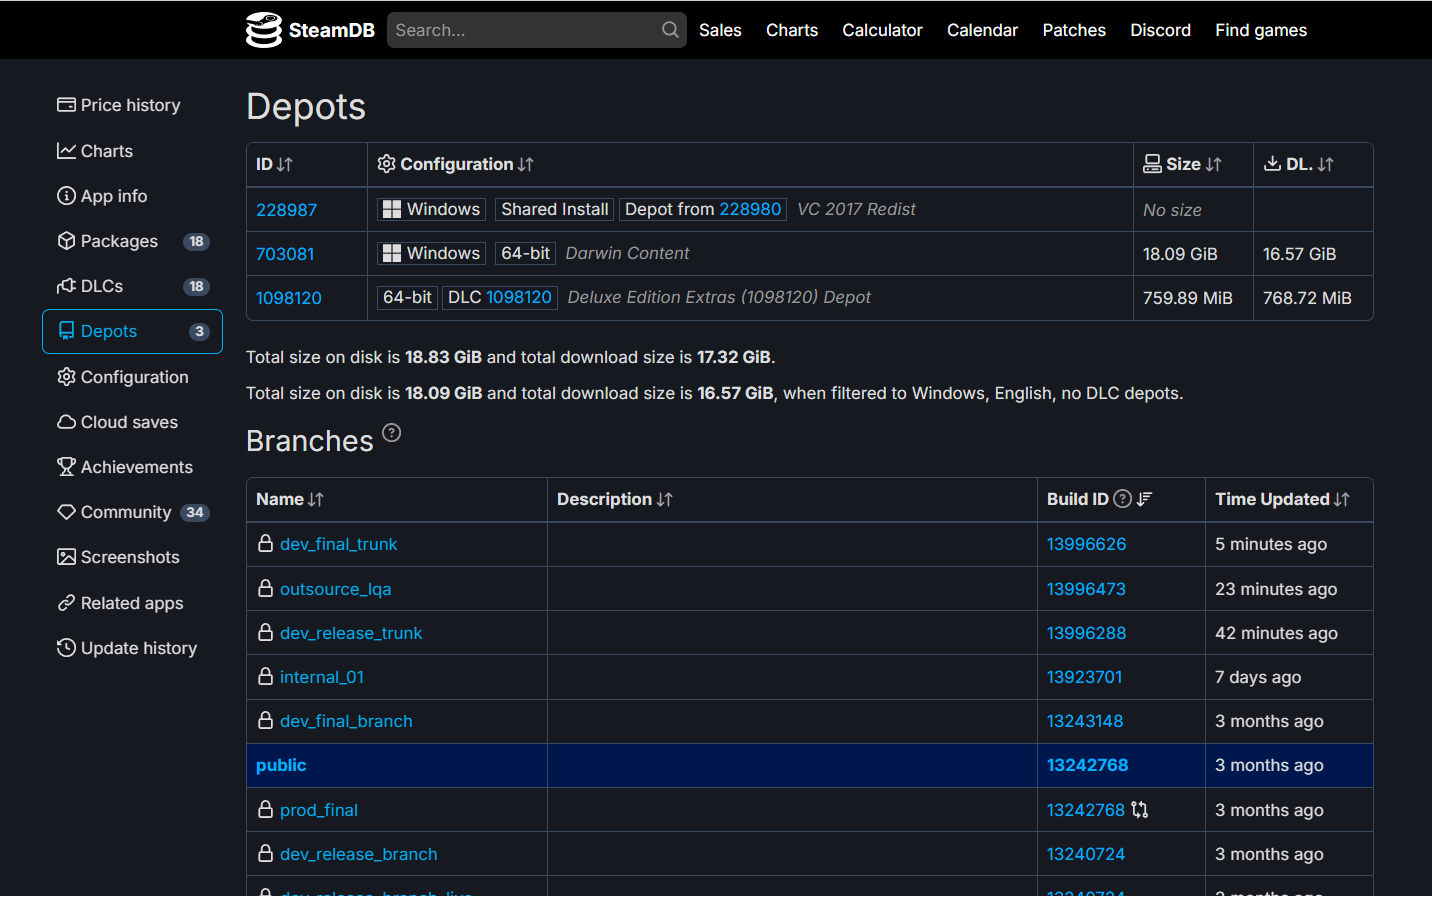Image resolution: width=1432 pixels, height=904 pixels.
Task: Open the dev_release_branch link
Action: click(358, 854)
